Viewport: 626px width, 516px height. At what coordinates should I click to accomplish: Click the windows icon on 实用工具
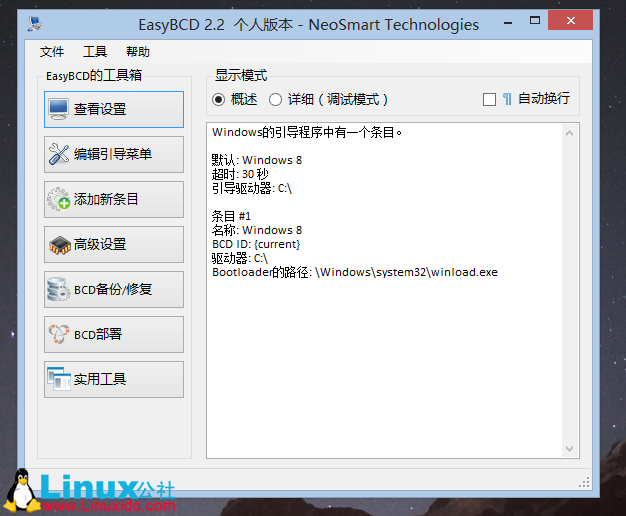[59, 379]
